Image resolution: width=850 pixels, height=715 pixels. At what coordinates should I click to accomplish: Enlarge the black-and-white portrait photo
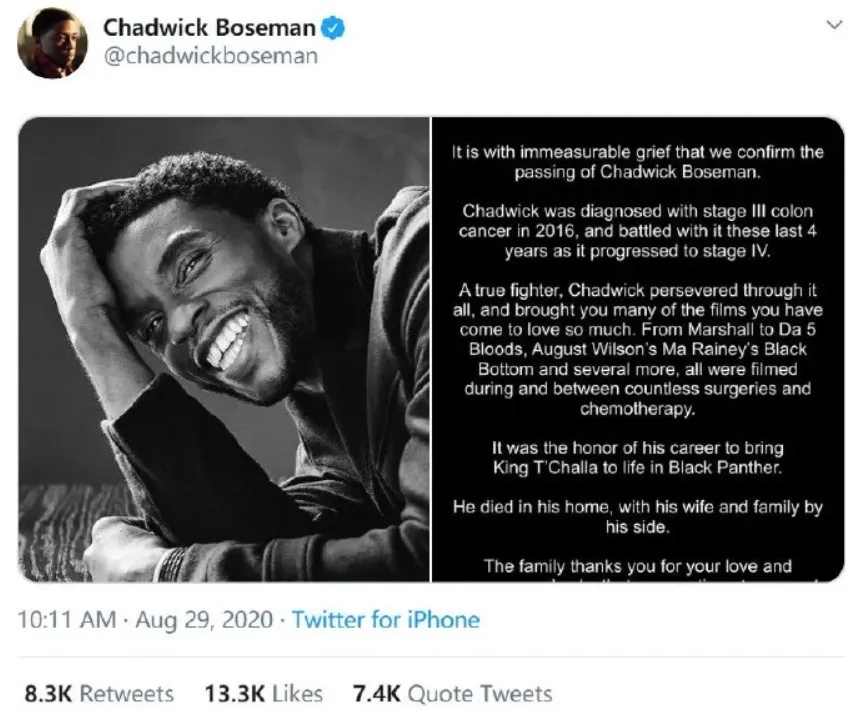click(x=223, y=349)
